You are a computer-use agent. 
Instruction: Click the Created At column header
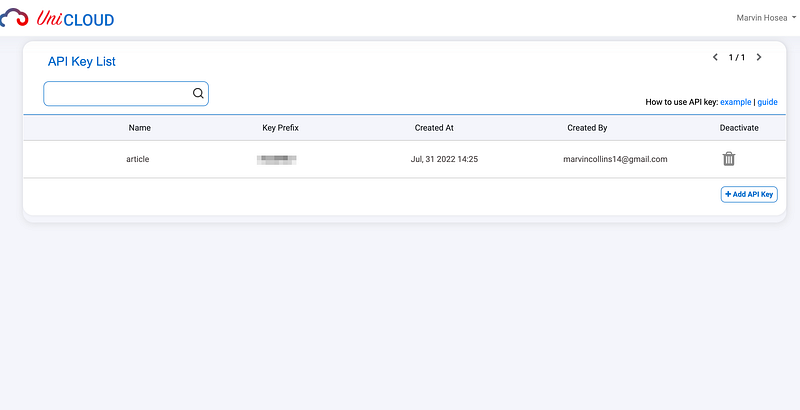[434, 128]
